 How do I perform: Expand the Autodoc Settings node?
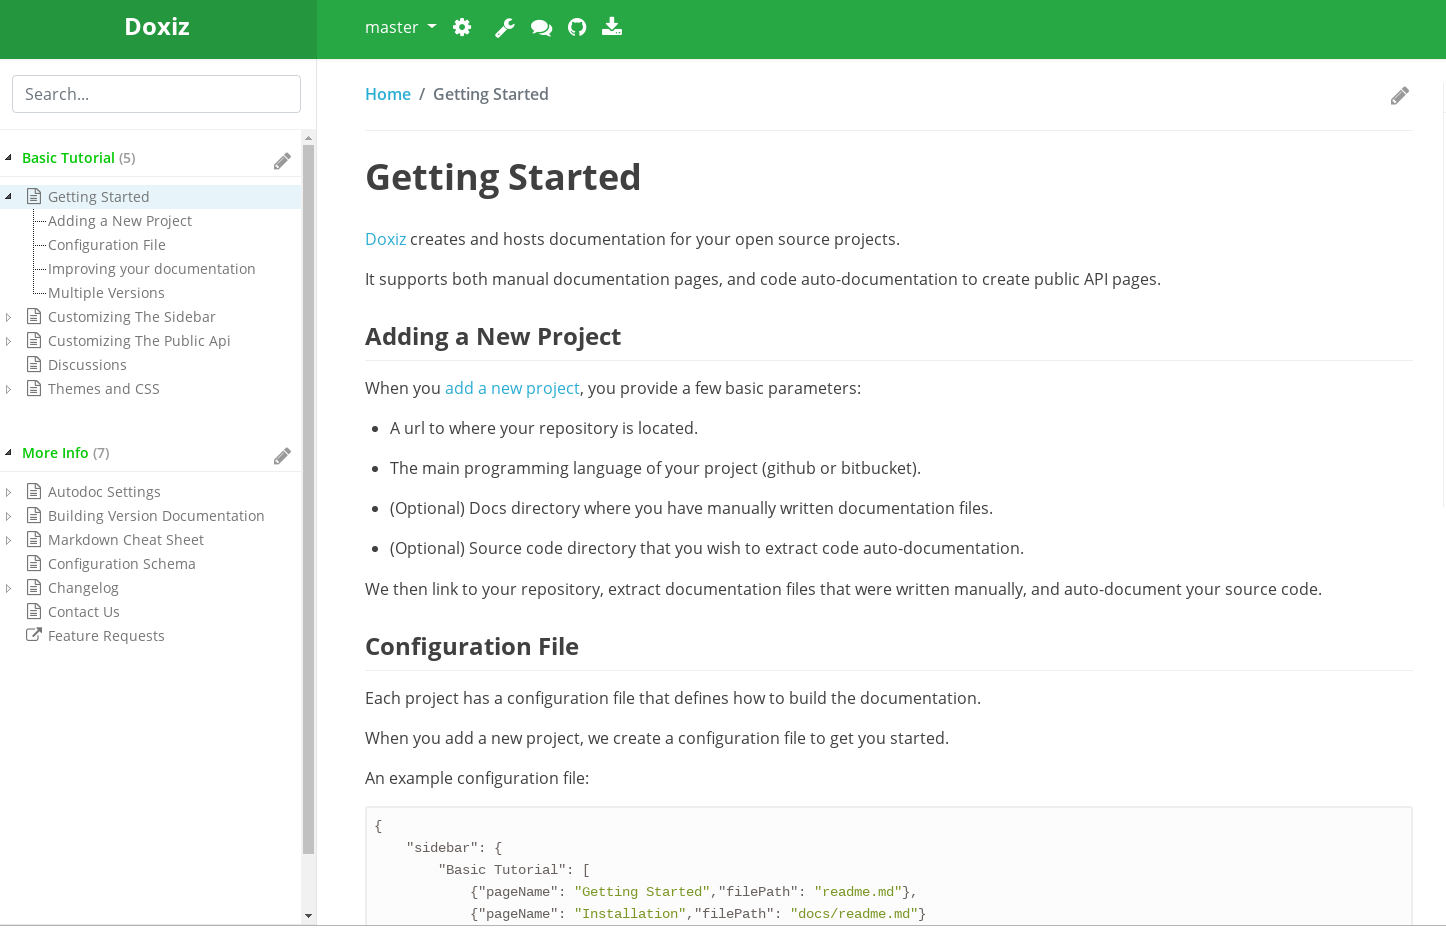coord(8,492)
